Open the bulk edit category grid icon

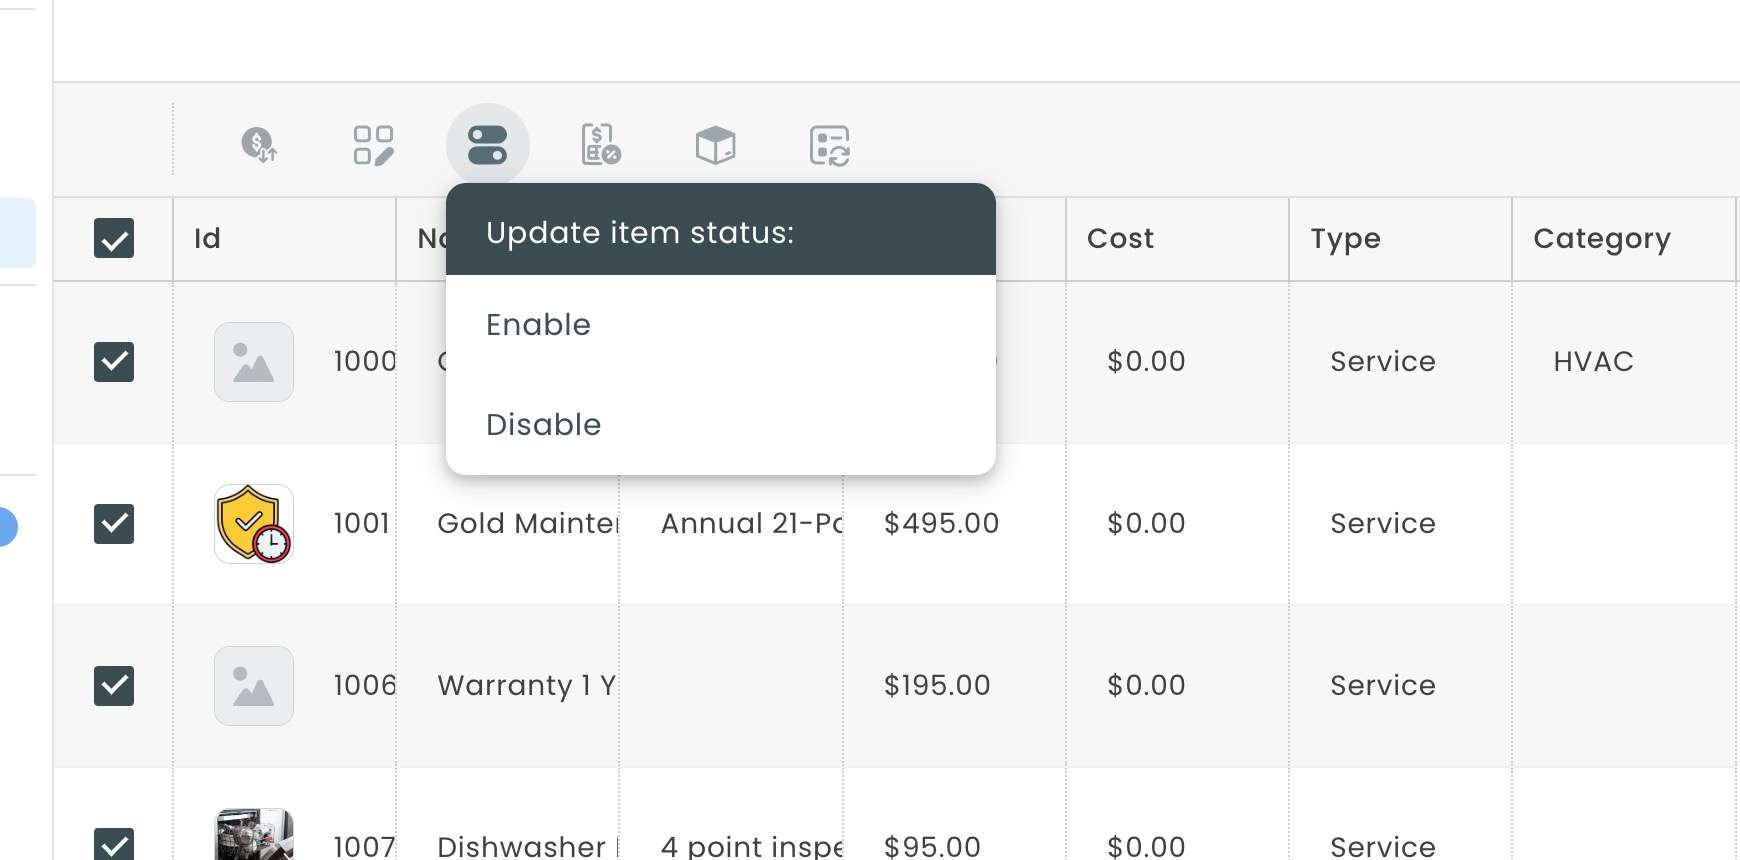pos(373,145)
